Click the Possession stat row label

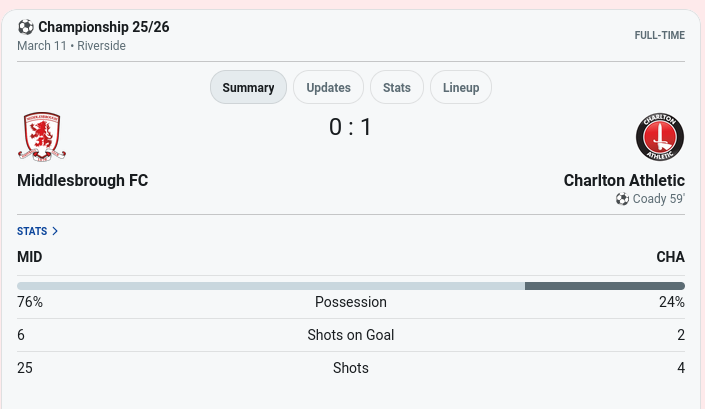[351, 302]
